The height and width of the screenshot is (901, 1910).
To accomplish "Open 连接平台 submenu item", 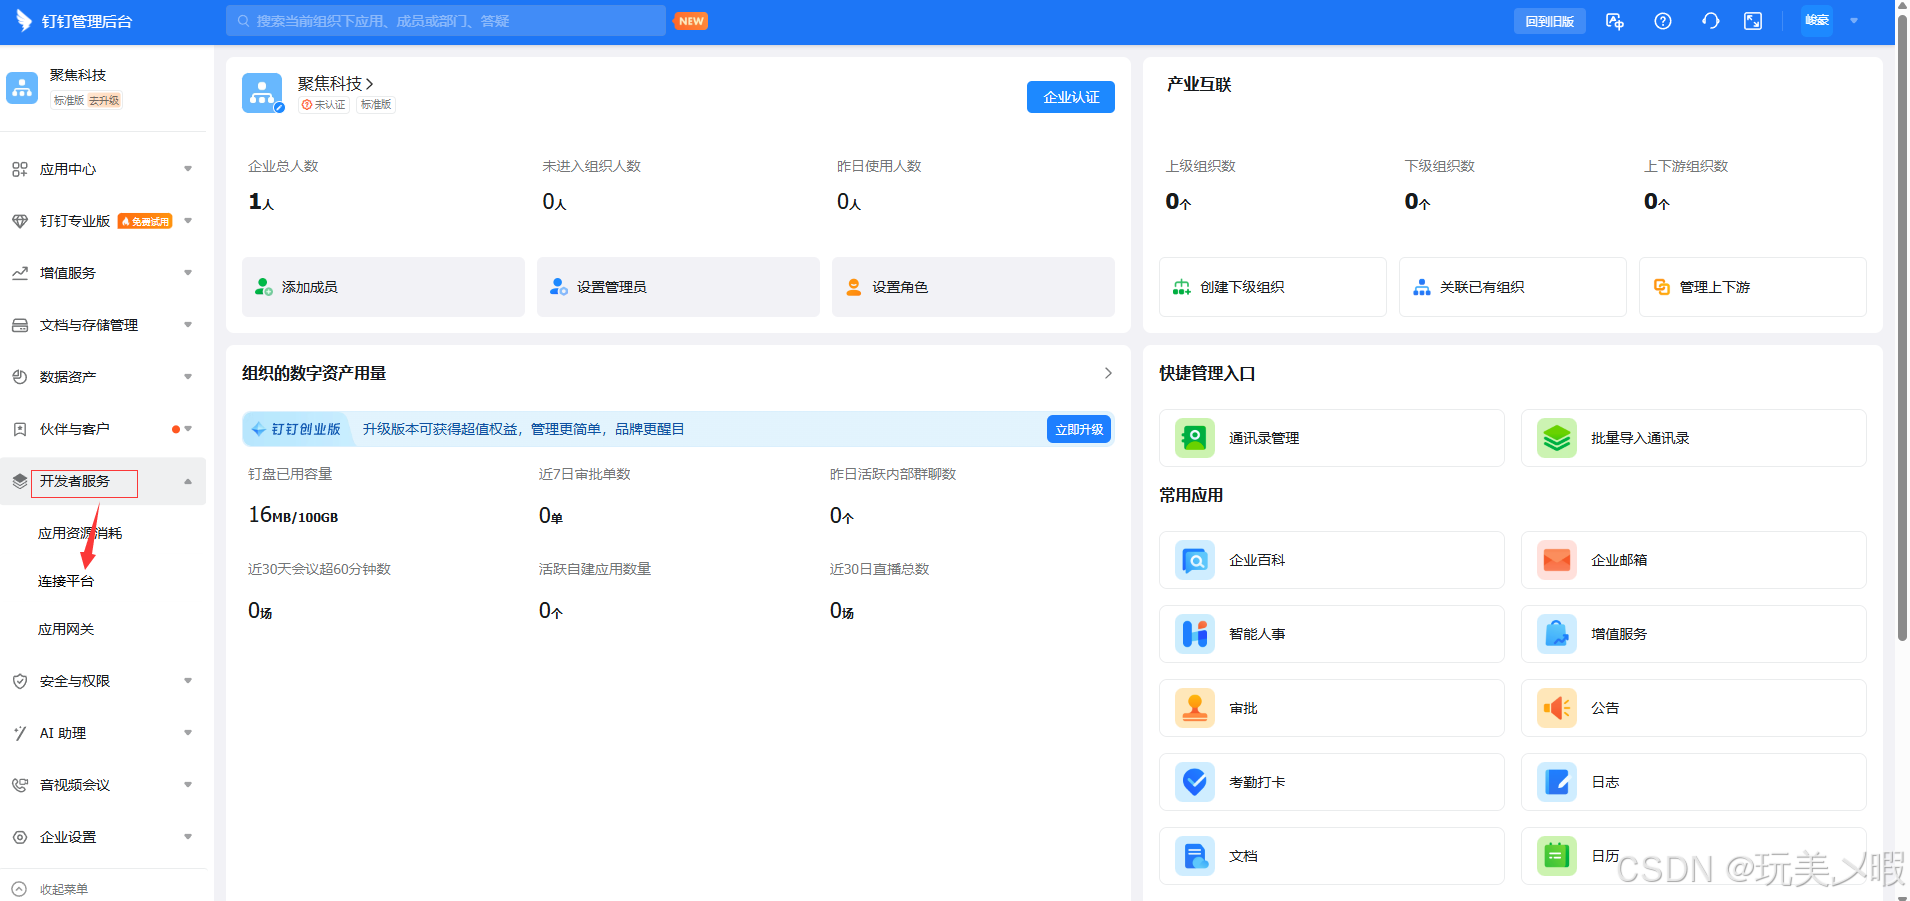I will [66, 581].
